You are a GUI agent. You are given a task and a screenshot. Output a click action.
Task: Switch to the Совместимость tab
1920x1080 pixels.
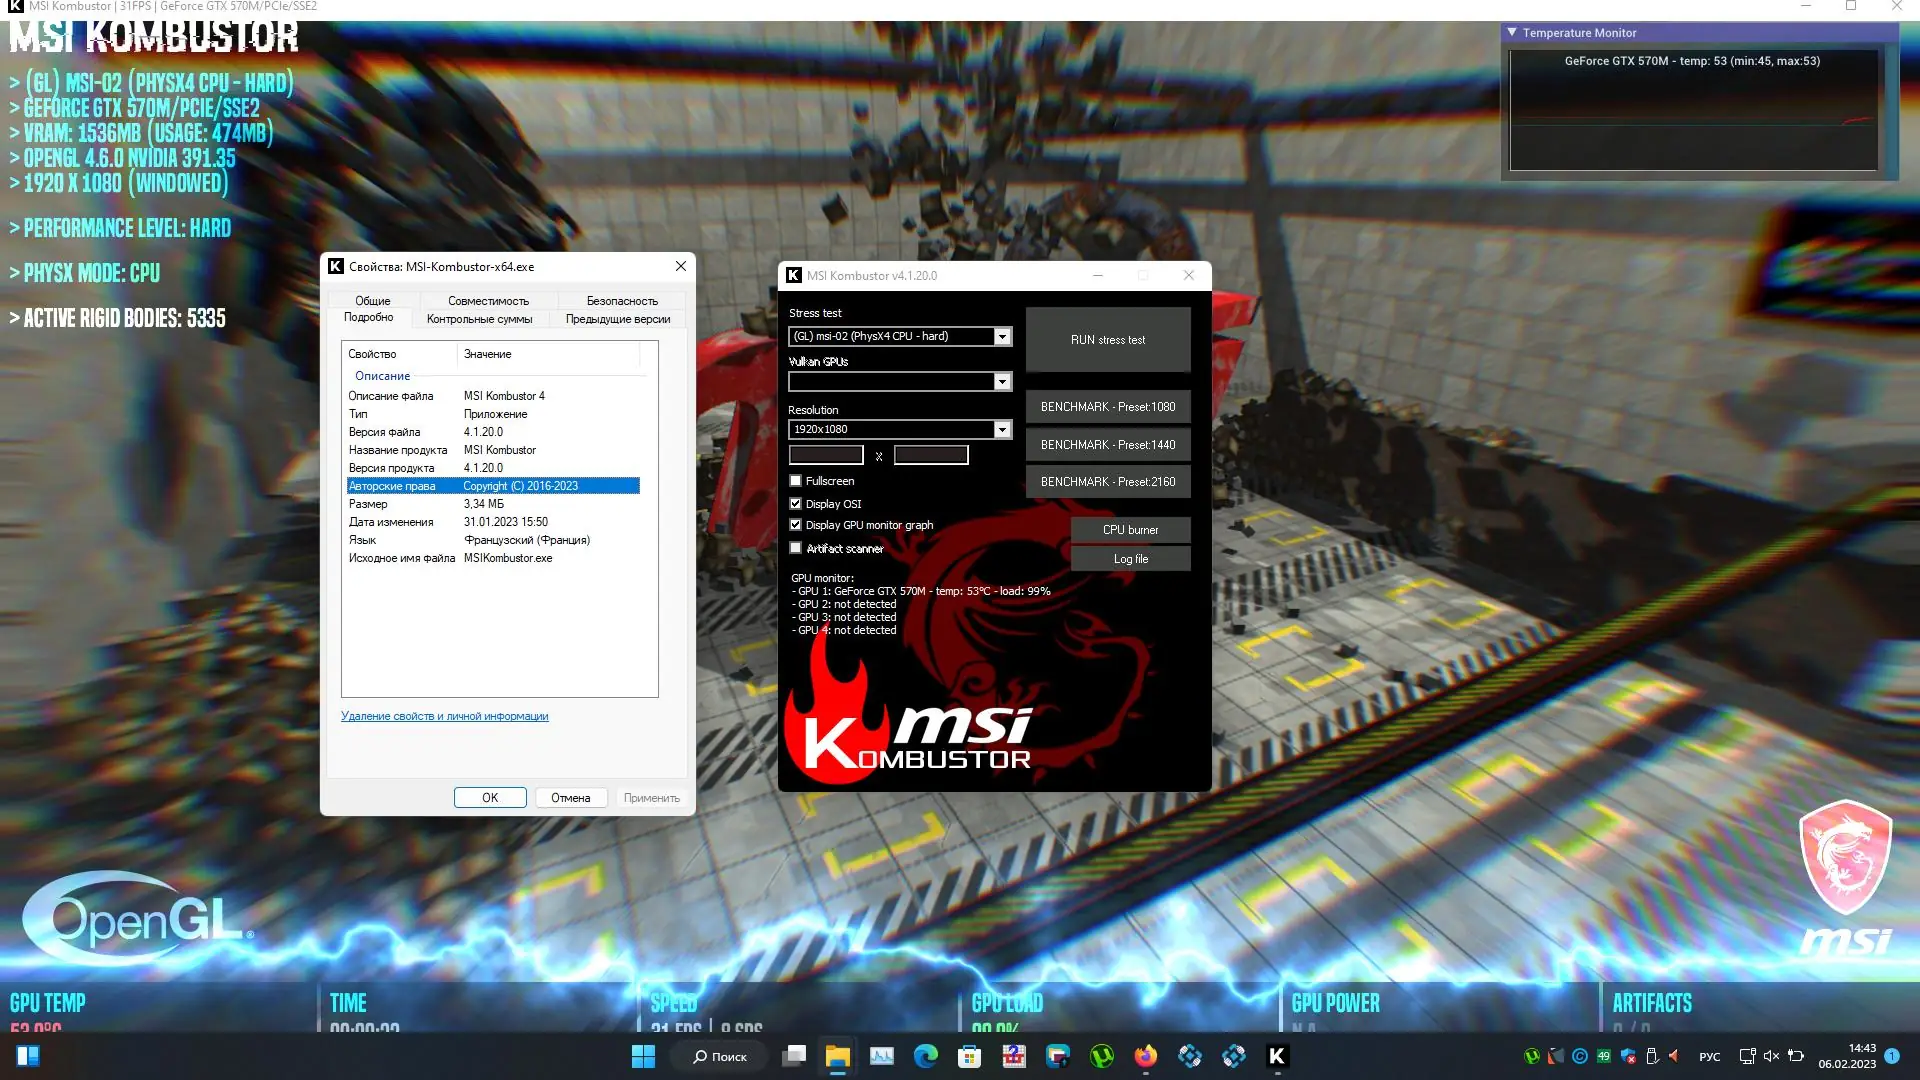click(488, 301)
